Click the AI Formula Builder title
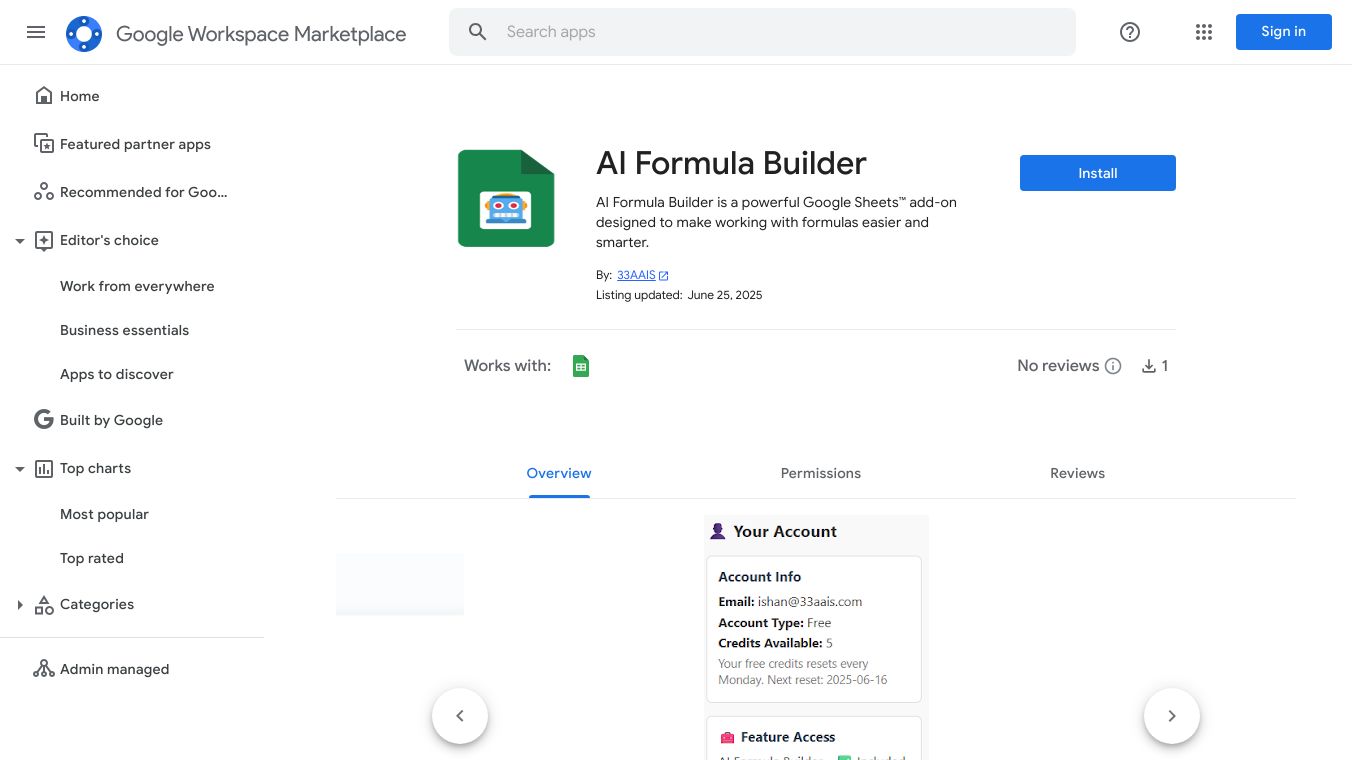 731,163
